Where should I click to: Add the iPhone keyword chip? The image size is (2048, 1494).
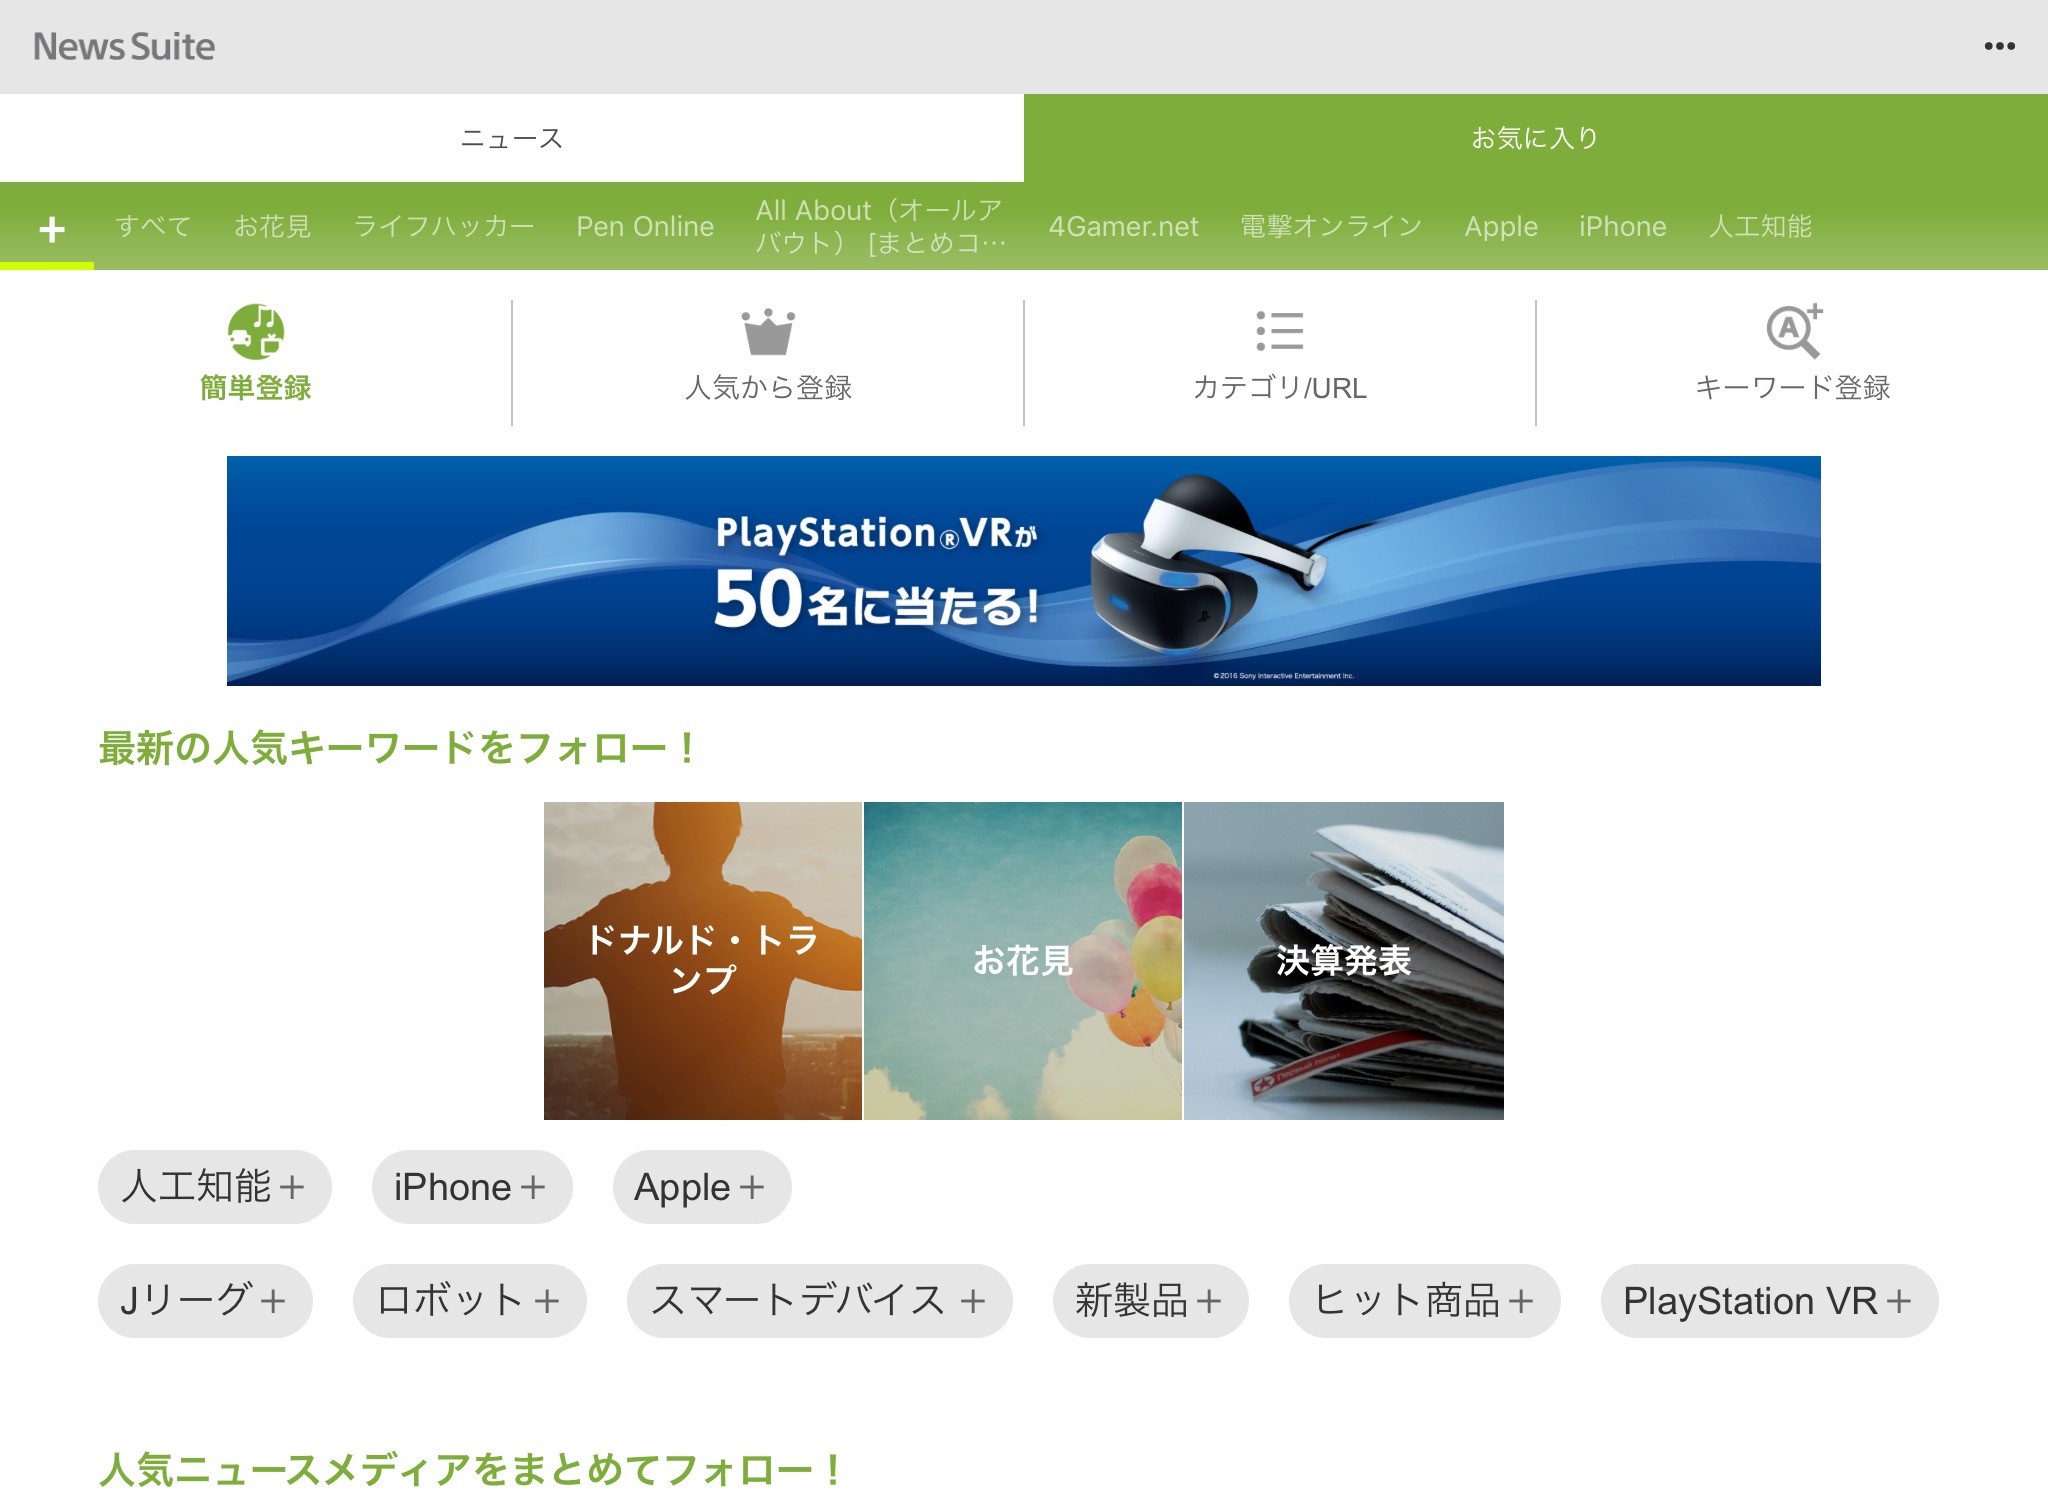[471, 1187]
